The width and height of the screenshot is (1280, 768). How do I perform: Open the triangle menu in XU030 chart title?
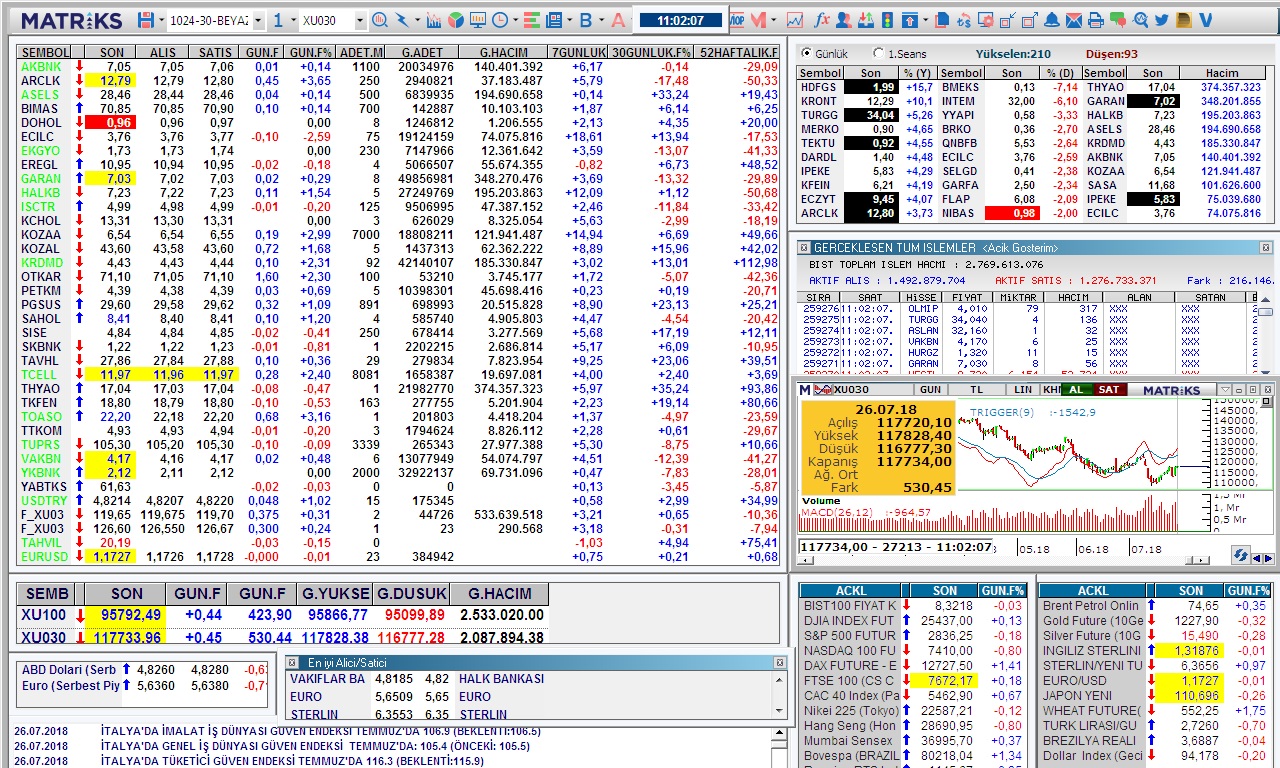point(1225,389)
